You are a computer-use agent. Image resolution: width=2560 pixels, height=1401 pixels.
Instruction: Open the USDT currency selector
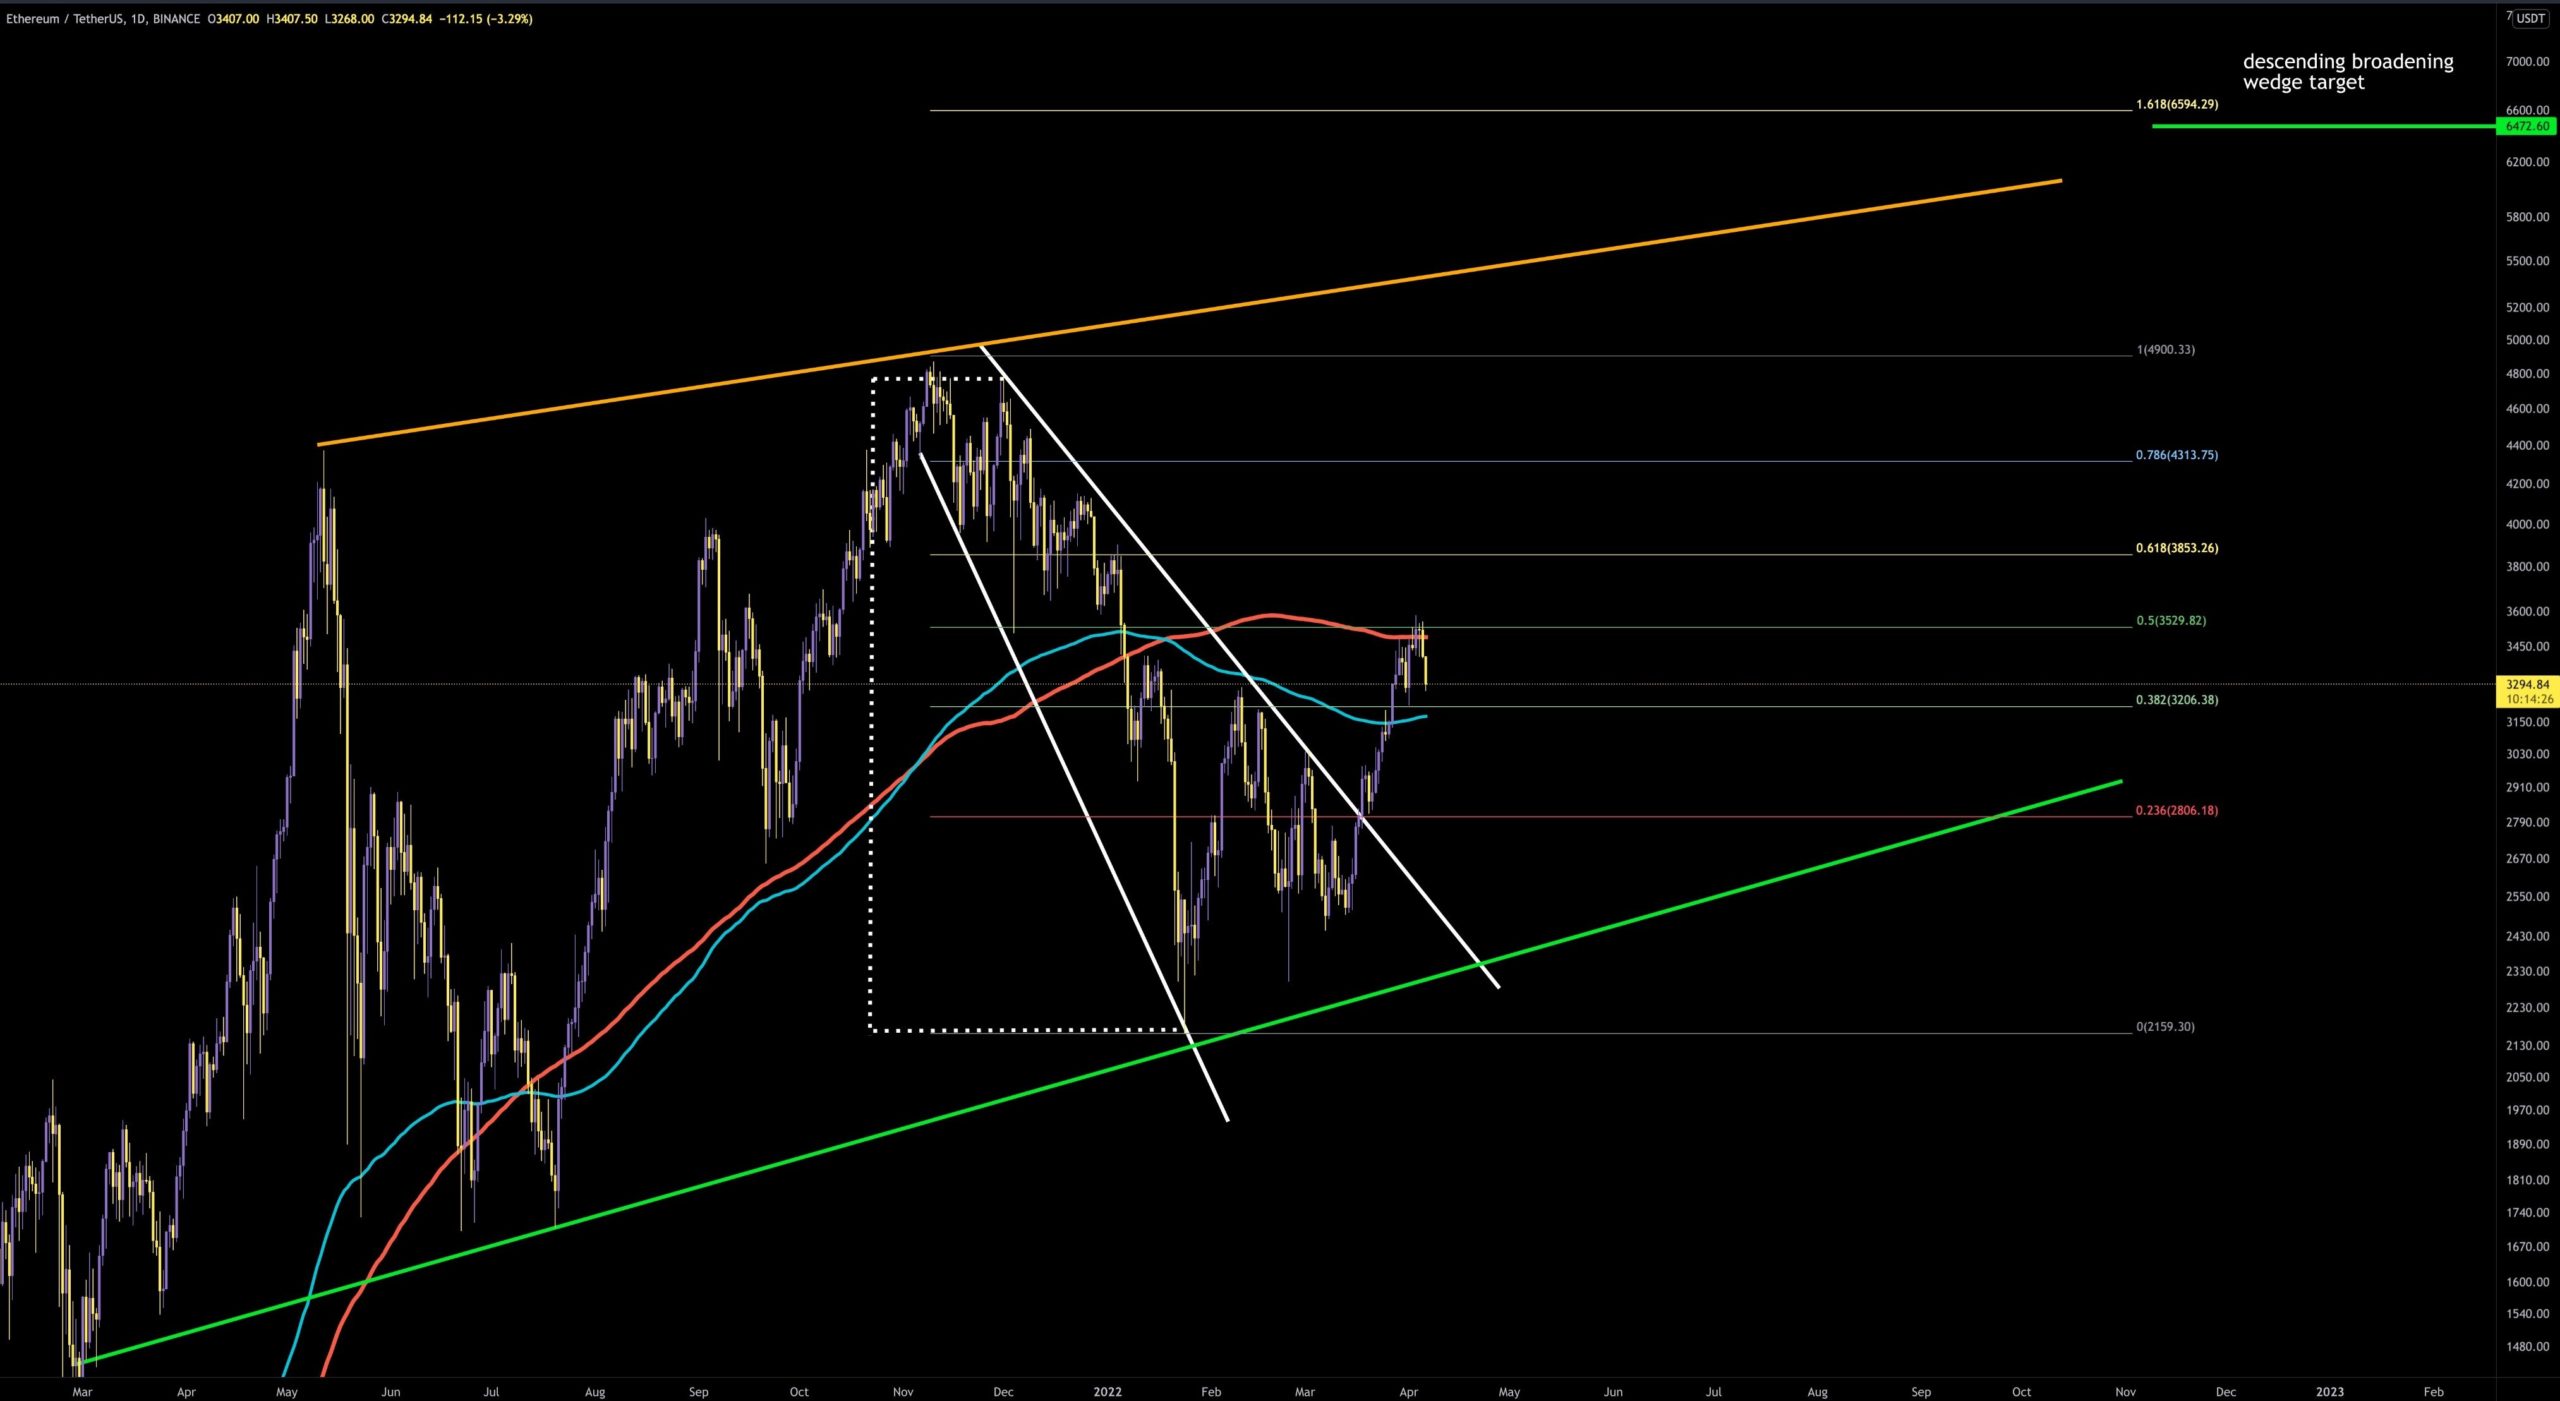coord(2531,18)
